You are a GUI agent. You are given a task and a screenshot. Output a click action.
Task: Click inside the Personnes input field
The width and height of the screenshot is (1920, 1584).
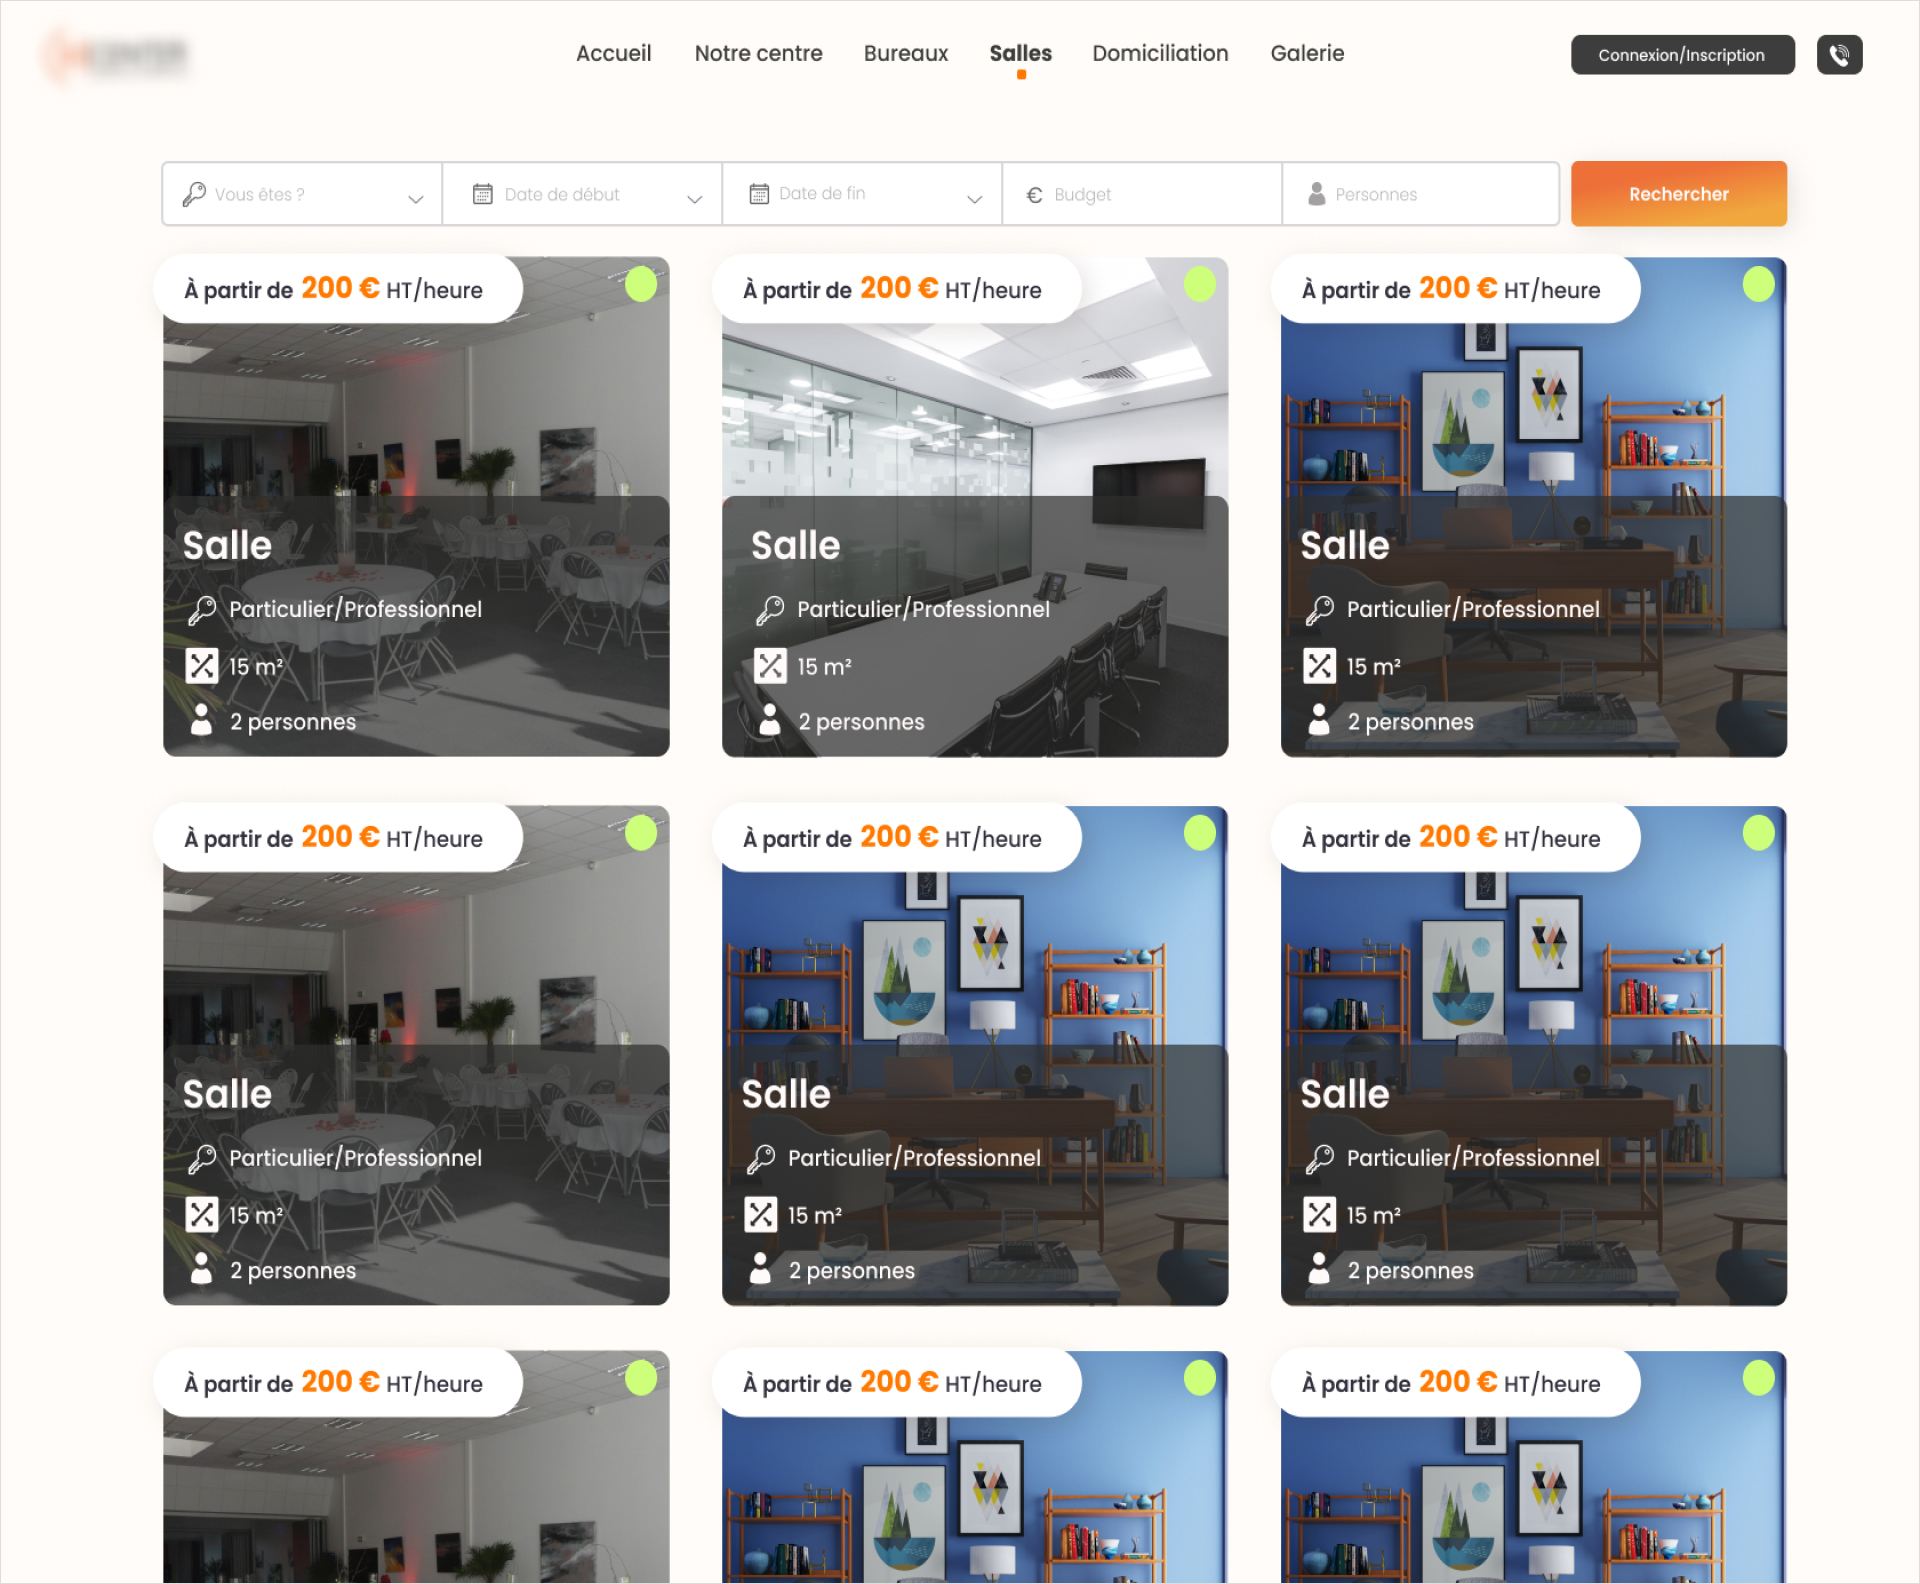coord(1420,194)
